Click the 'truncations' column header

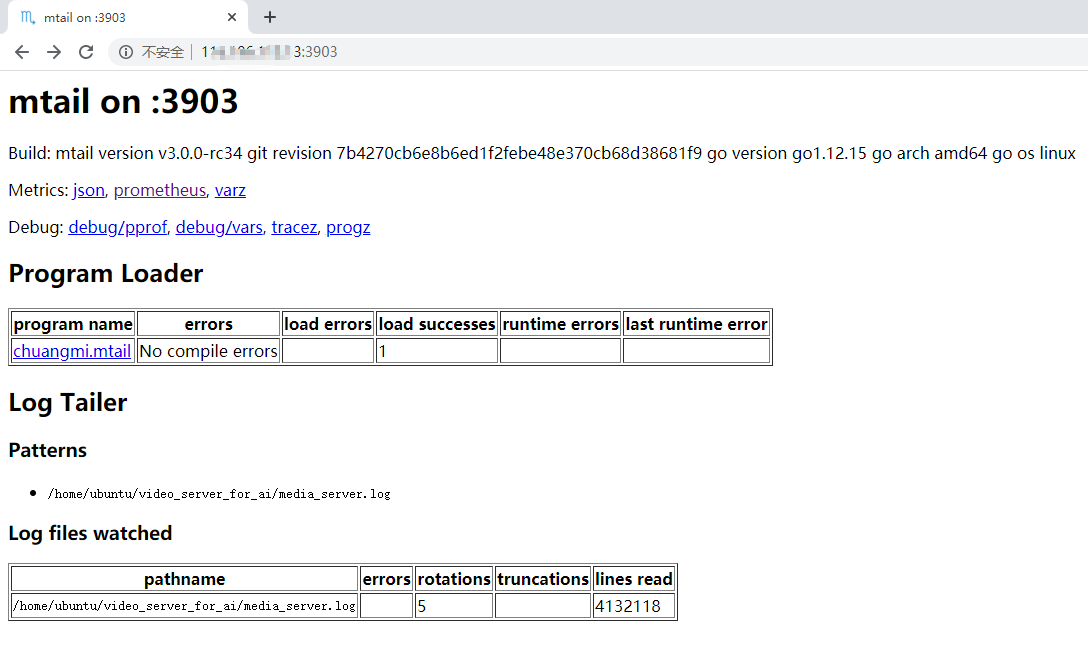point(543,579)
